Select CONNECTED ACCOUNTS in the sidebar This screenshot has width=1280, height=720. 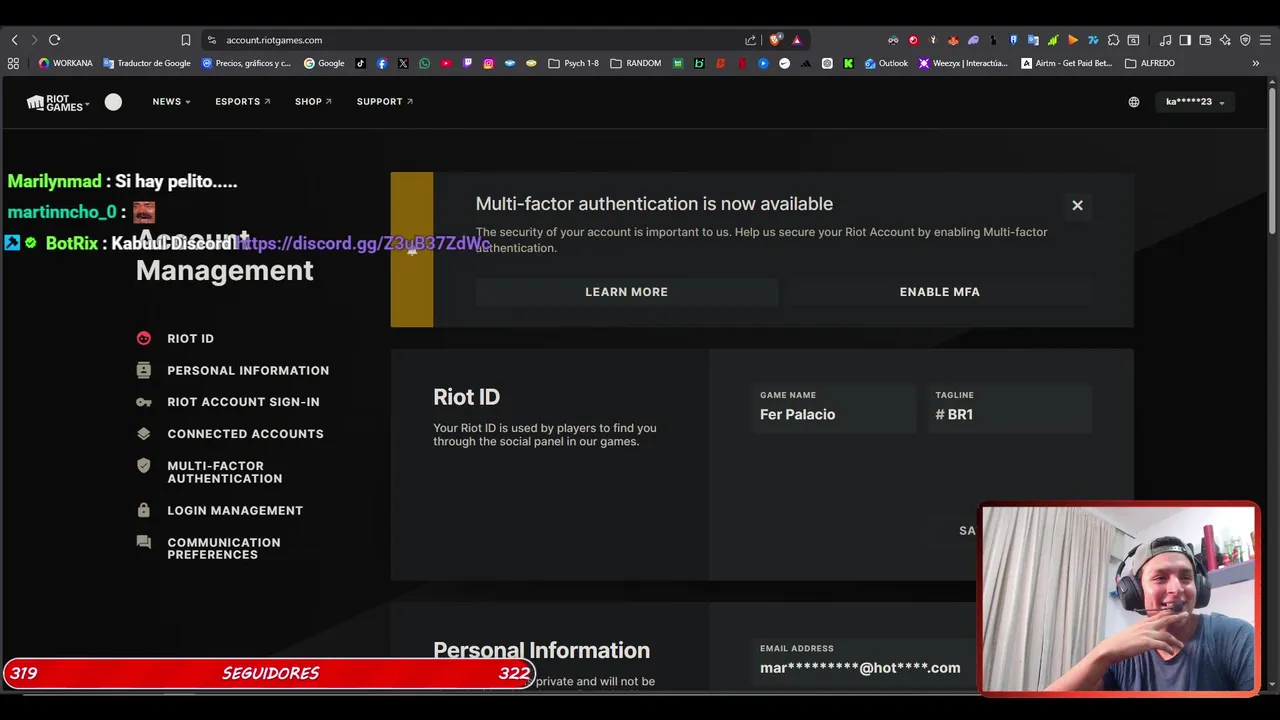click(x=230, y=434)
